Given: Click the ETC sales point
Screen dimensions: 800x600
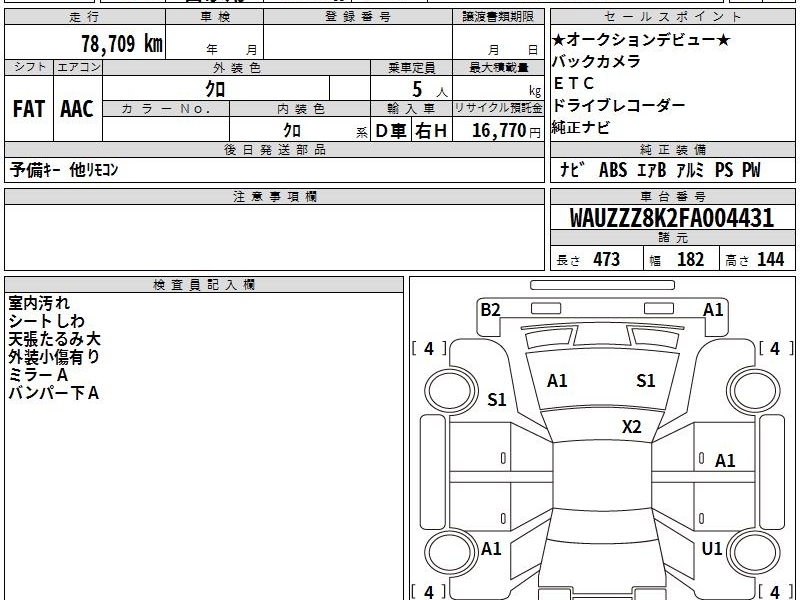Looking at the screenshot, I should (x=573, y=83).
